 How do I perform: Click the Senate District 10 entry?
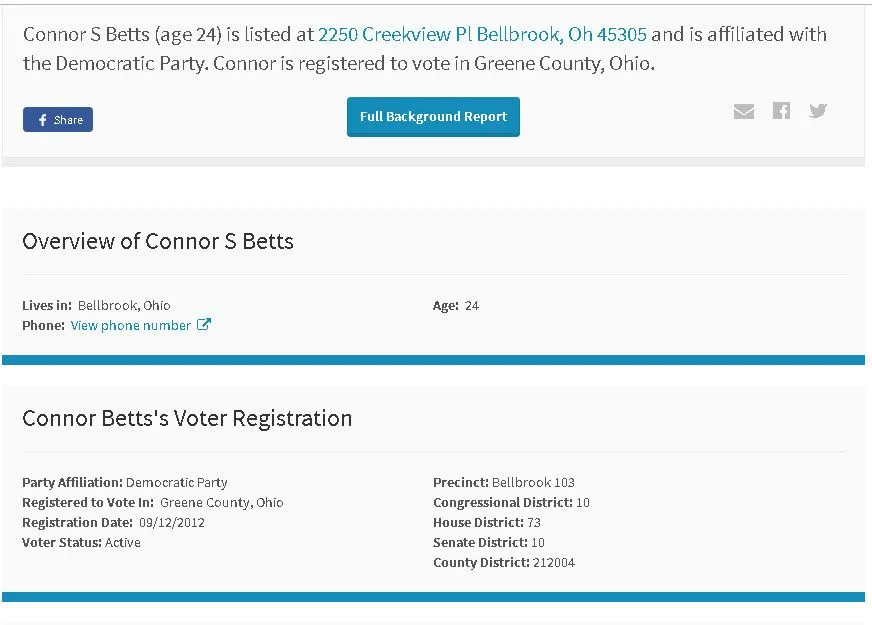(x=488, y=542)
